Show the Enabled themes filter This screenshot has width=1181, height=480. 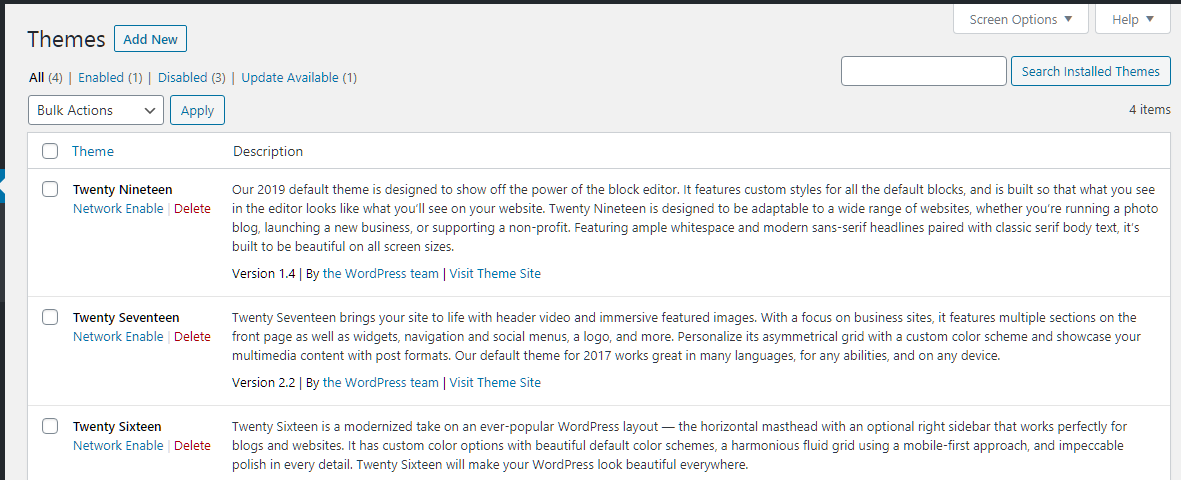coord(101,77)
